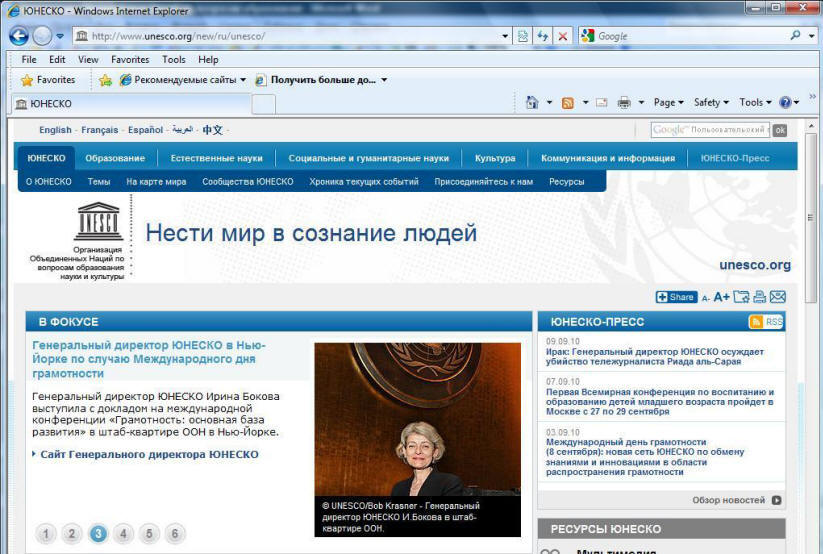Open search provider dropdown arrow
The height and width of the screenshot is (554, 823).
coord(811,36)
